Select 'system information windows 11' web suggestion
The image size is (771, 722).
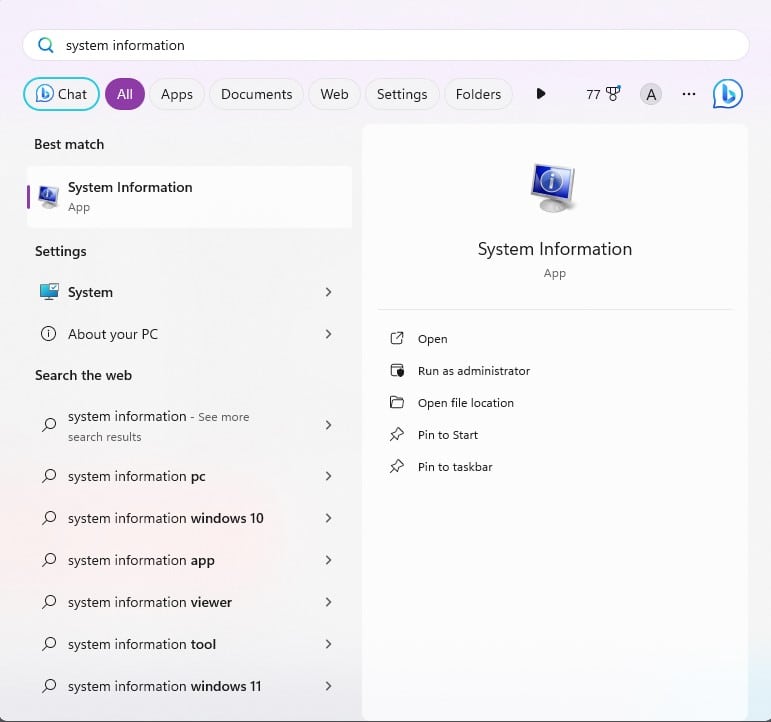point(190,686)
